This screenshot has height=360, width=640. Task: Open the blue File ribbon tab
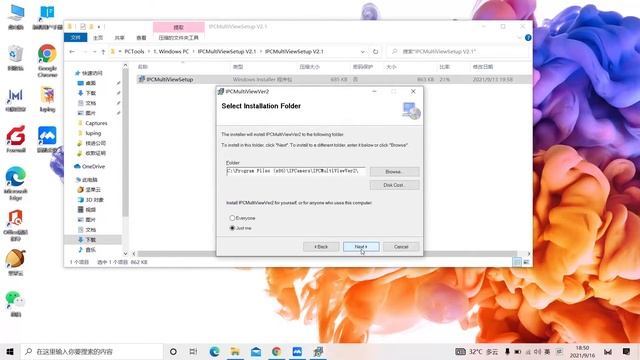76,38
